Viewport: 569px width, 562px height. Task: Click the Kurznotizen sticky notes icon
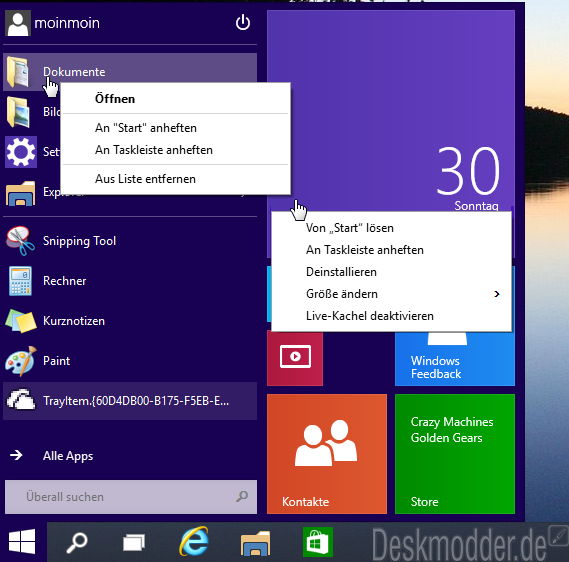click(21, 321)
